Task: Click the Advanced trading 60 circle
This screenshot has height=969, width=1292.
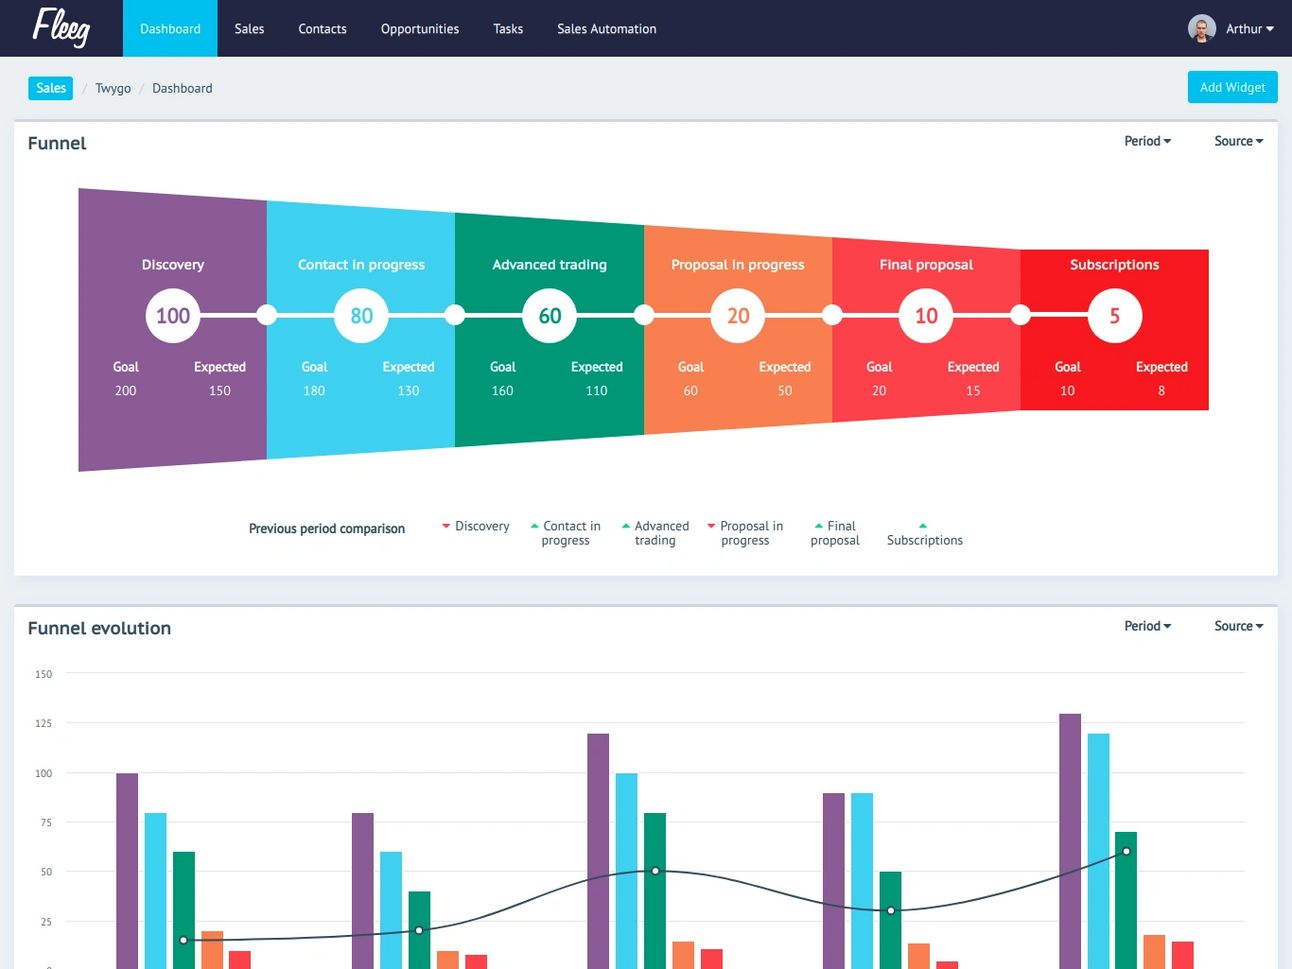Action: click(550, 316)
